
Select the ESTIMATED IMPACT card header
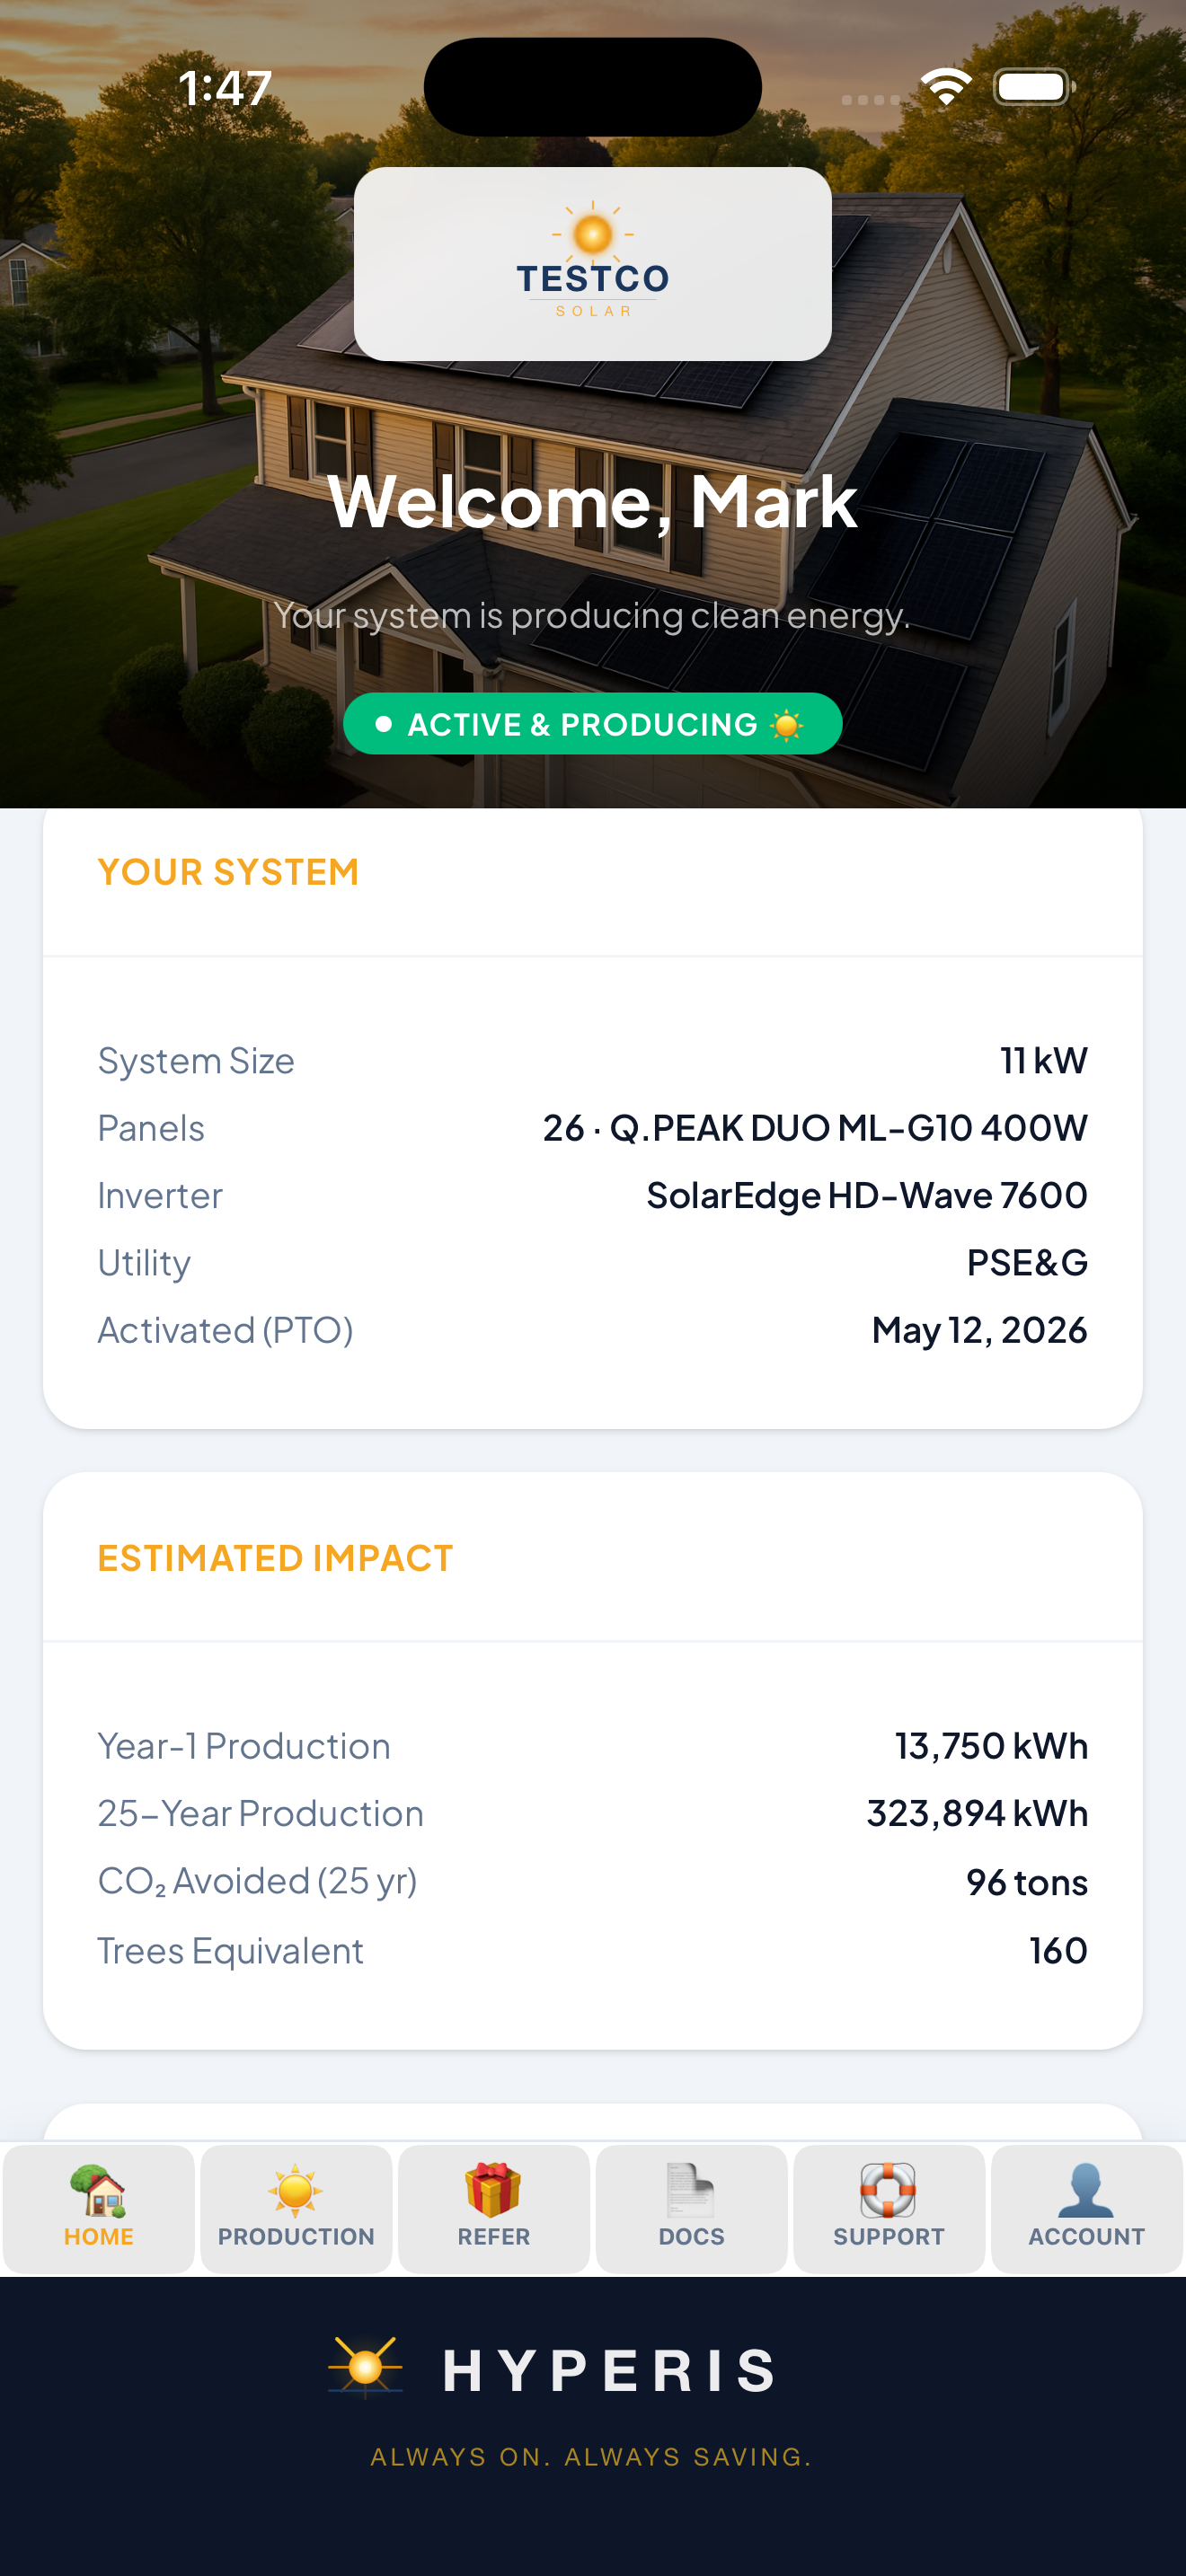[x=275, y=1558]
